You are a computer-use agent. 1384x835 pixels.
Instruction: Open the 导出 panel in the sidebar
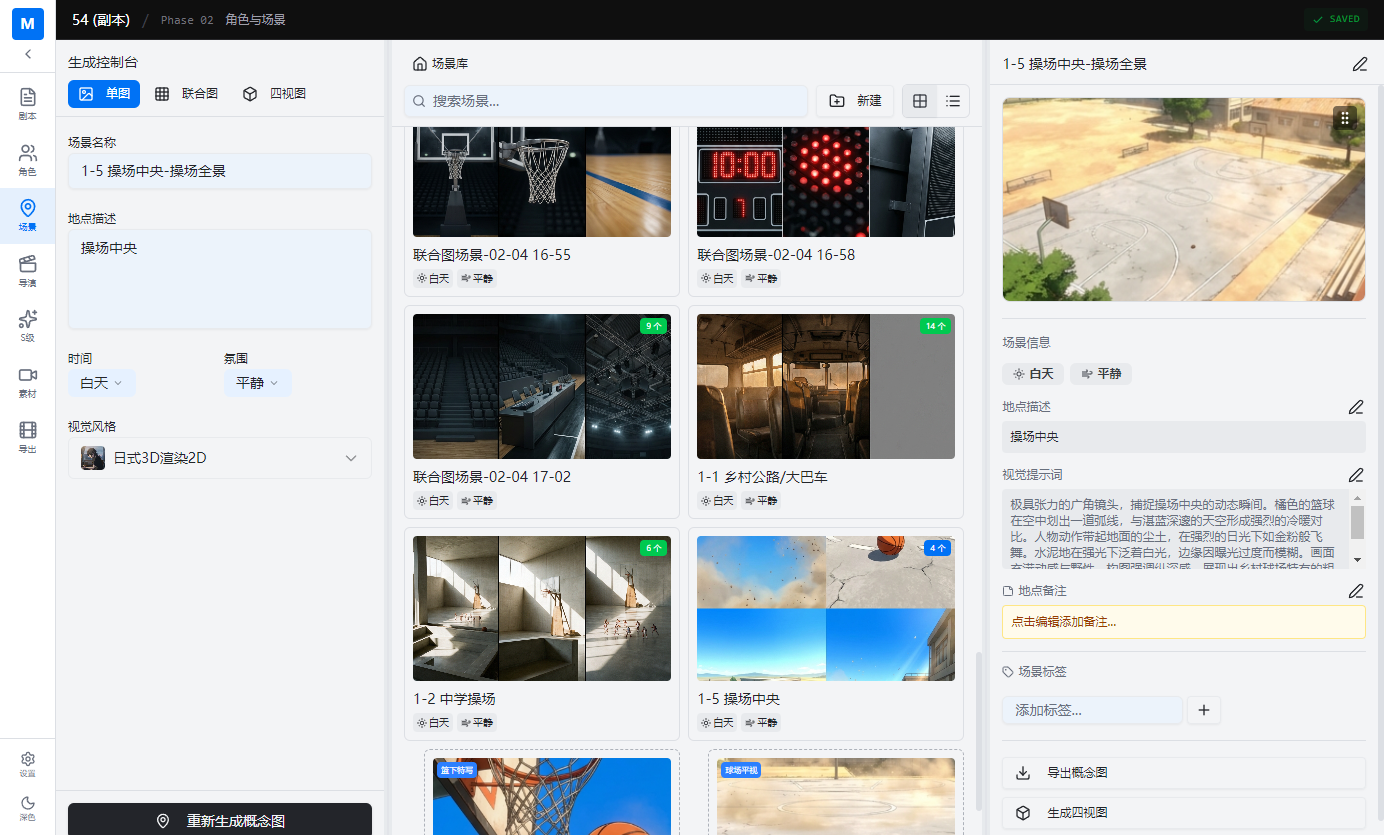27,435
